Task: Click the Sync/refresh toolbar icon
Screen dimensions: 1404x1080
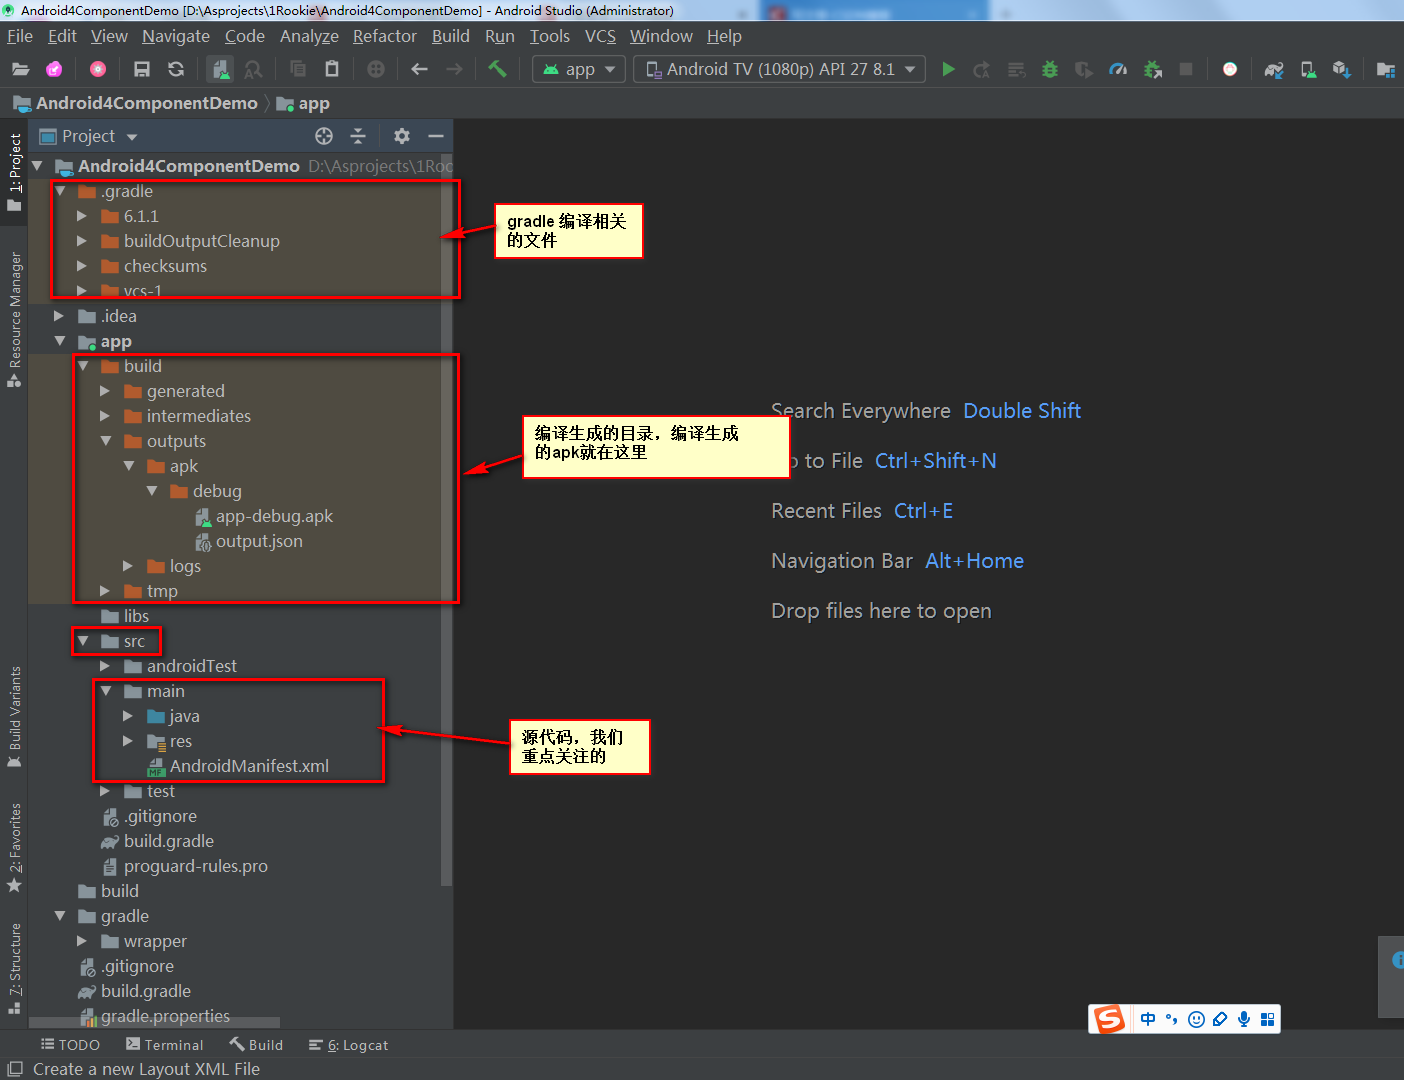Action: [x=176, y=69]
